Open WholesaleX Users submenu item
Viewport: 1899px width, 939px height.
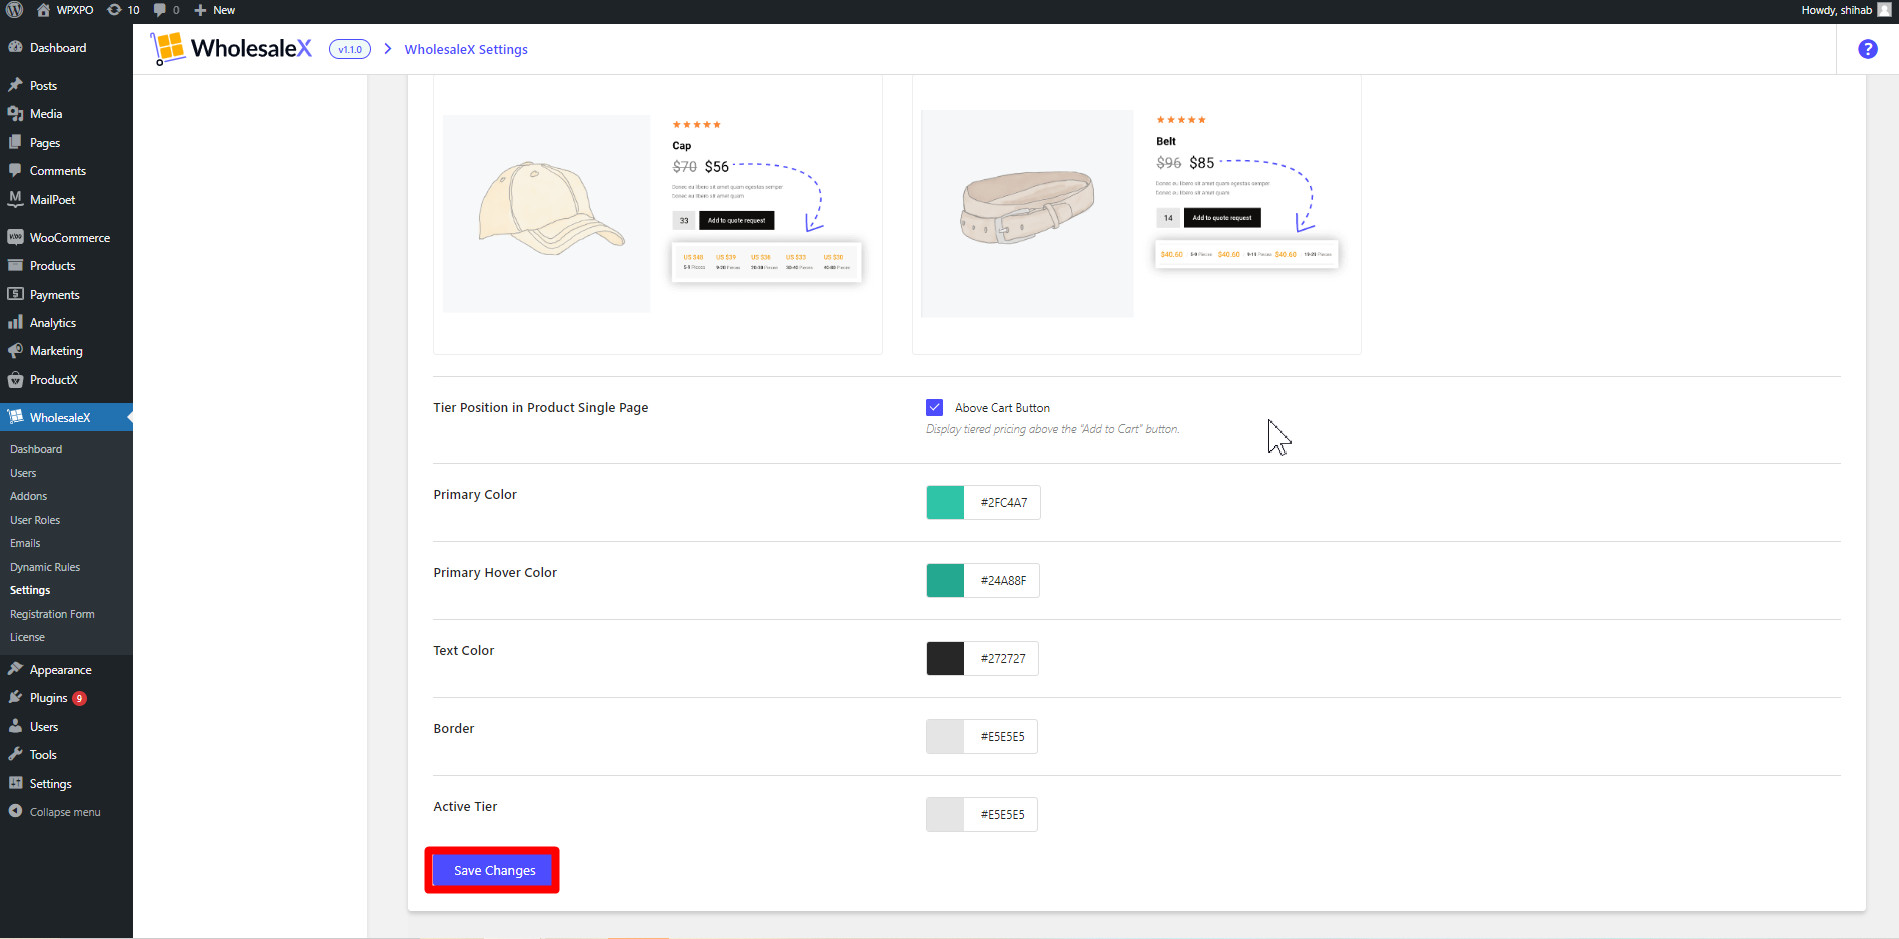point(23,473)
